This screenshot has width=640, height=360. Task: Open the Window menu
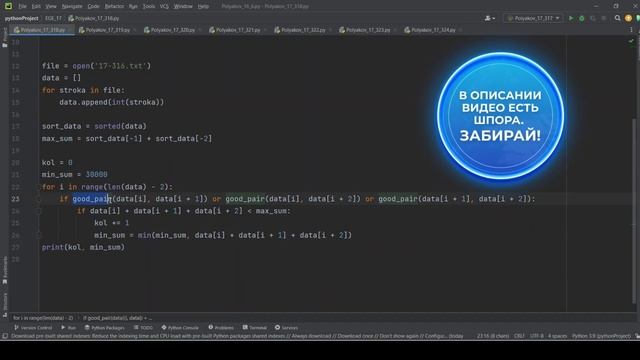click(x=183, y=7)
